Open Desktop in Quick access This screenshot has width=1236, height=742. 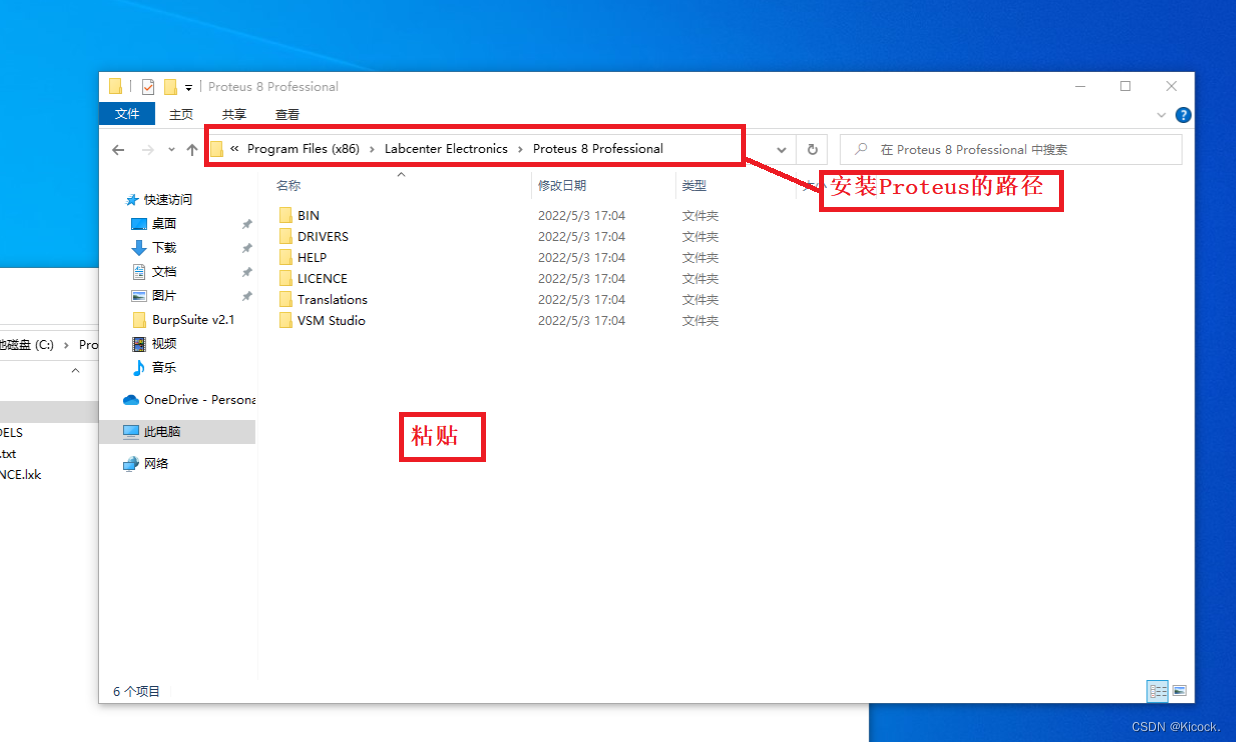pos(164,223)
